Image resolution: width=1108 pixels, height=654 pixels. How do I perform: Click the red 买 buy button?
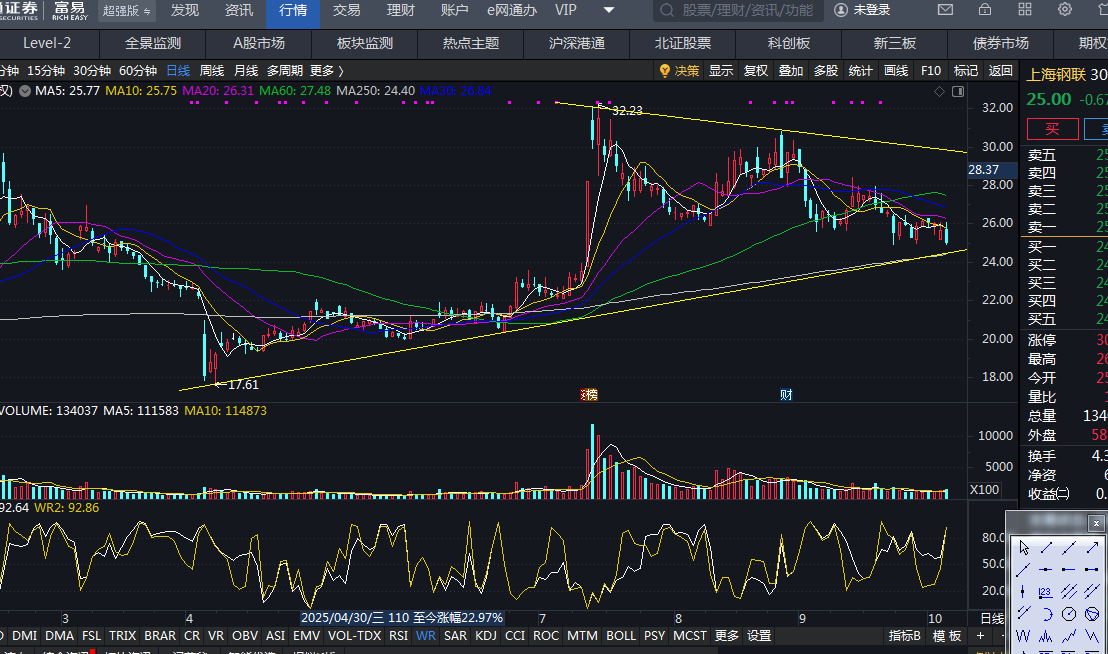tap(1052, 129)
